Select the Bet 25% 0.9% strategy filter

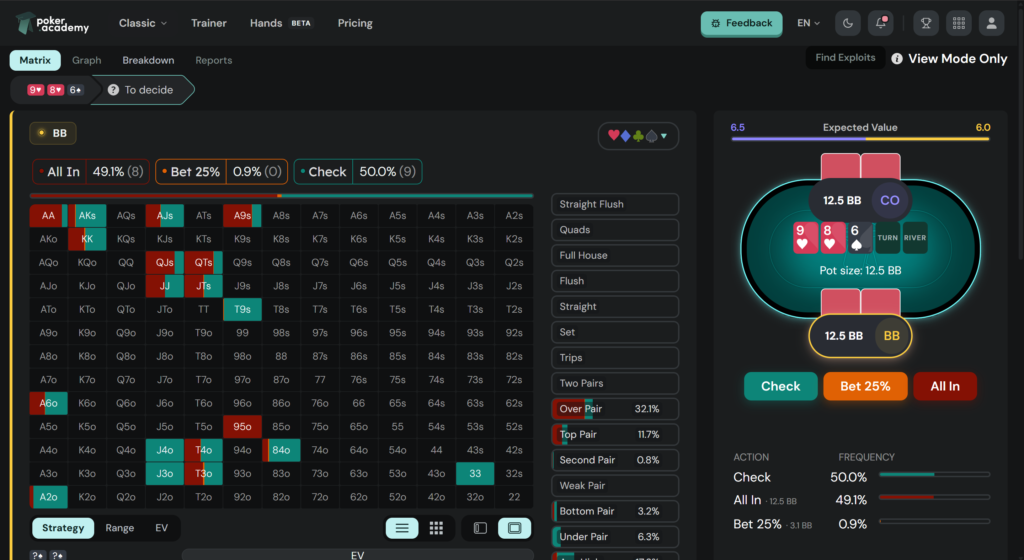222,172
